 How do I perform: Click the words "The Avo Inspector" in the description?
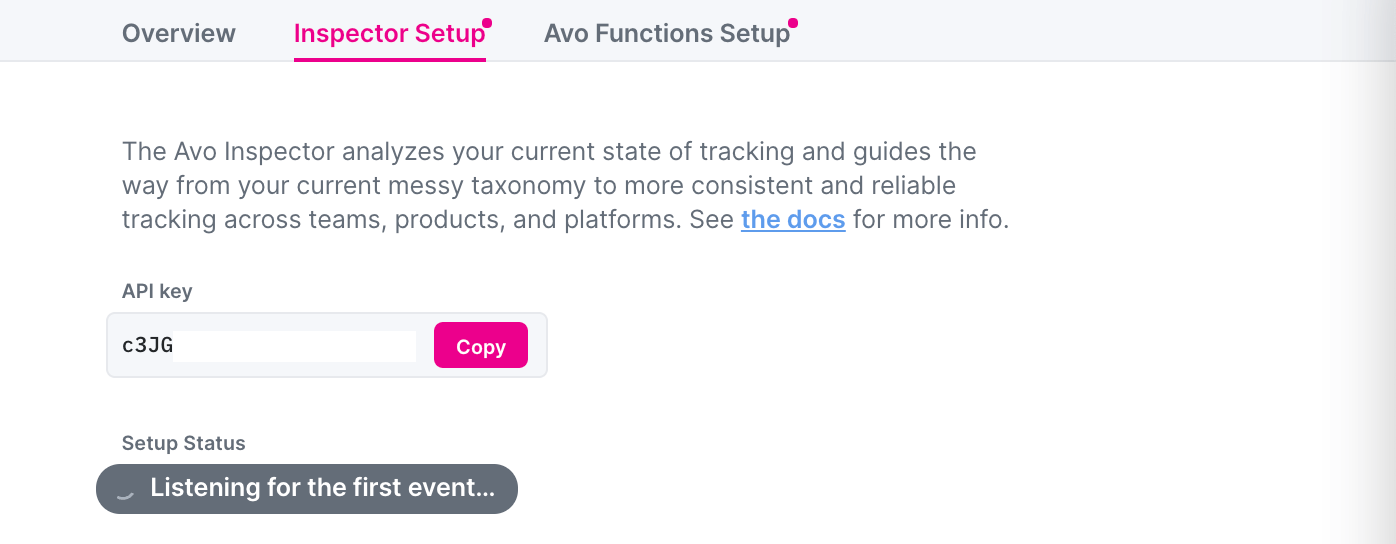click(229, 152)
